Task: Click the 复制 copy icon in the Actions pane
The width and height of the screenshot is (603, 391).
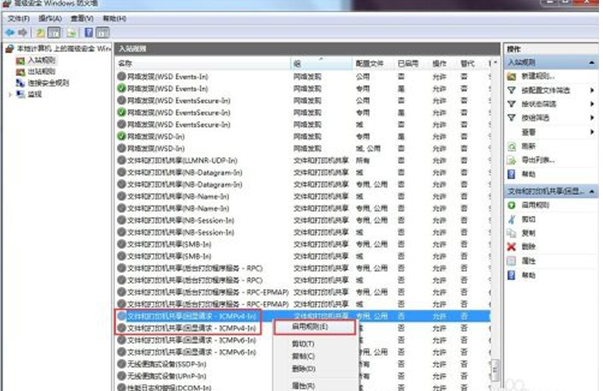Action: 511,233
